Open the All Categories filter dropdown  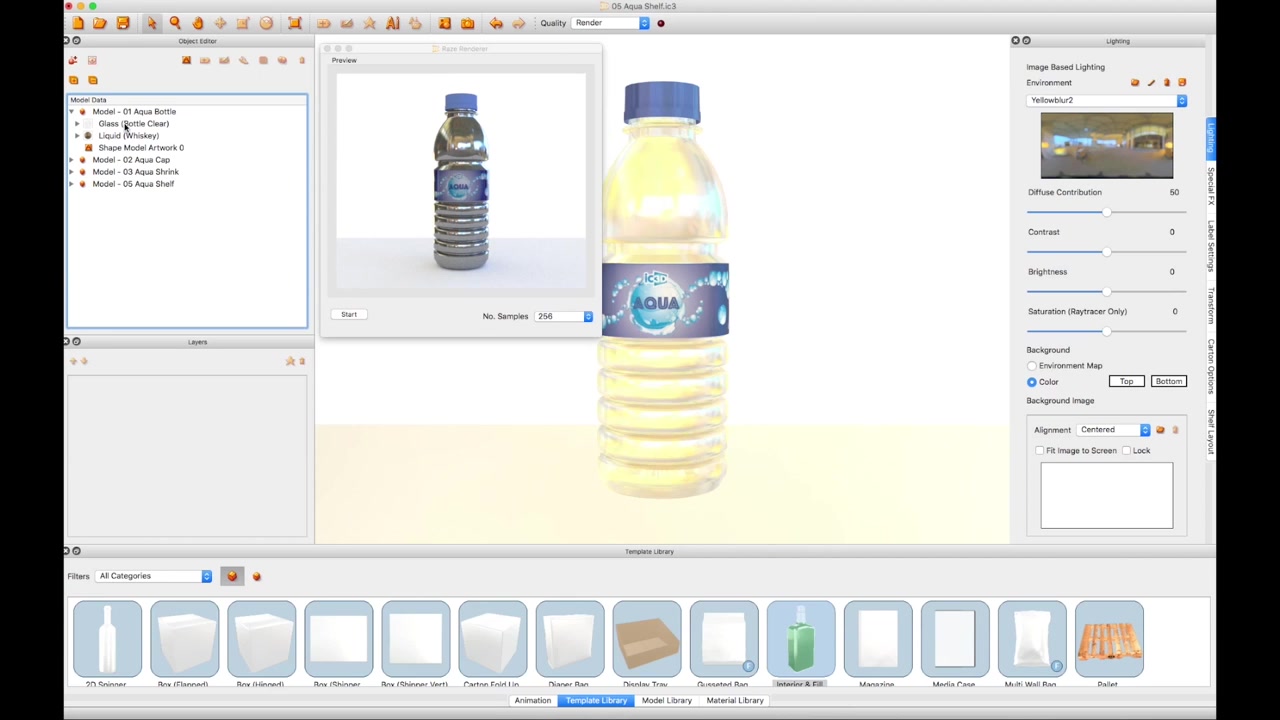[154, 576]
